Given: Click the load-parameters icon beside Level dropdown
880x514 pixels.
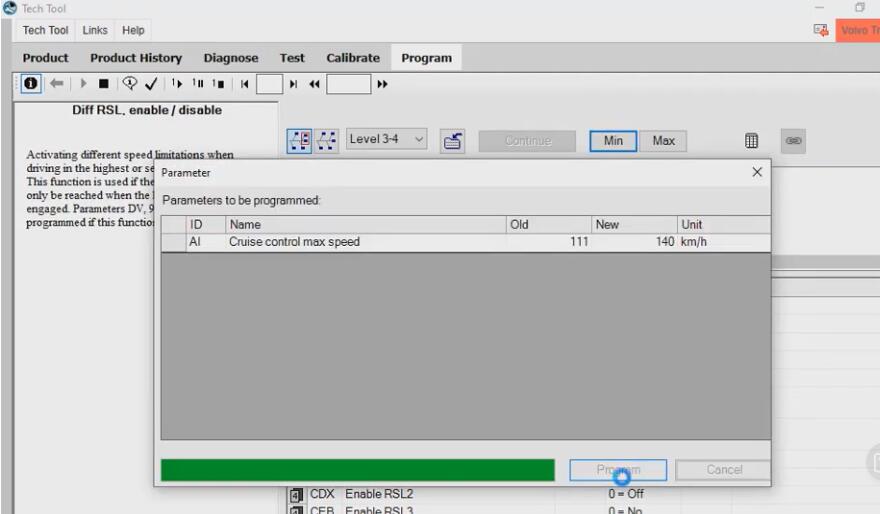Looking at the screenshot, I should (452, 141).
